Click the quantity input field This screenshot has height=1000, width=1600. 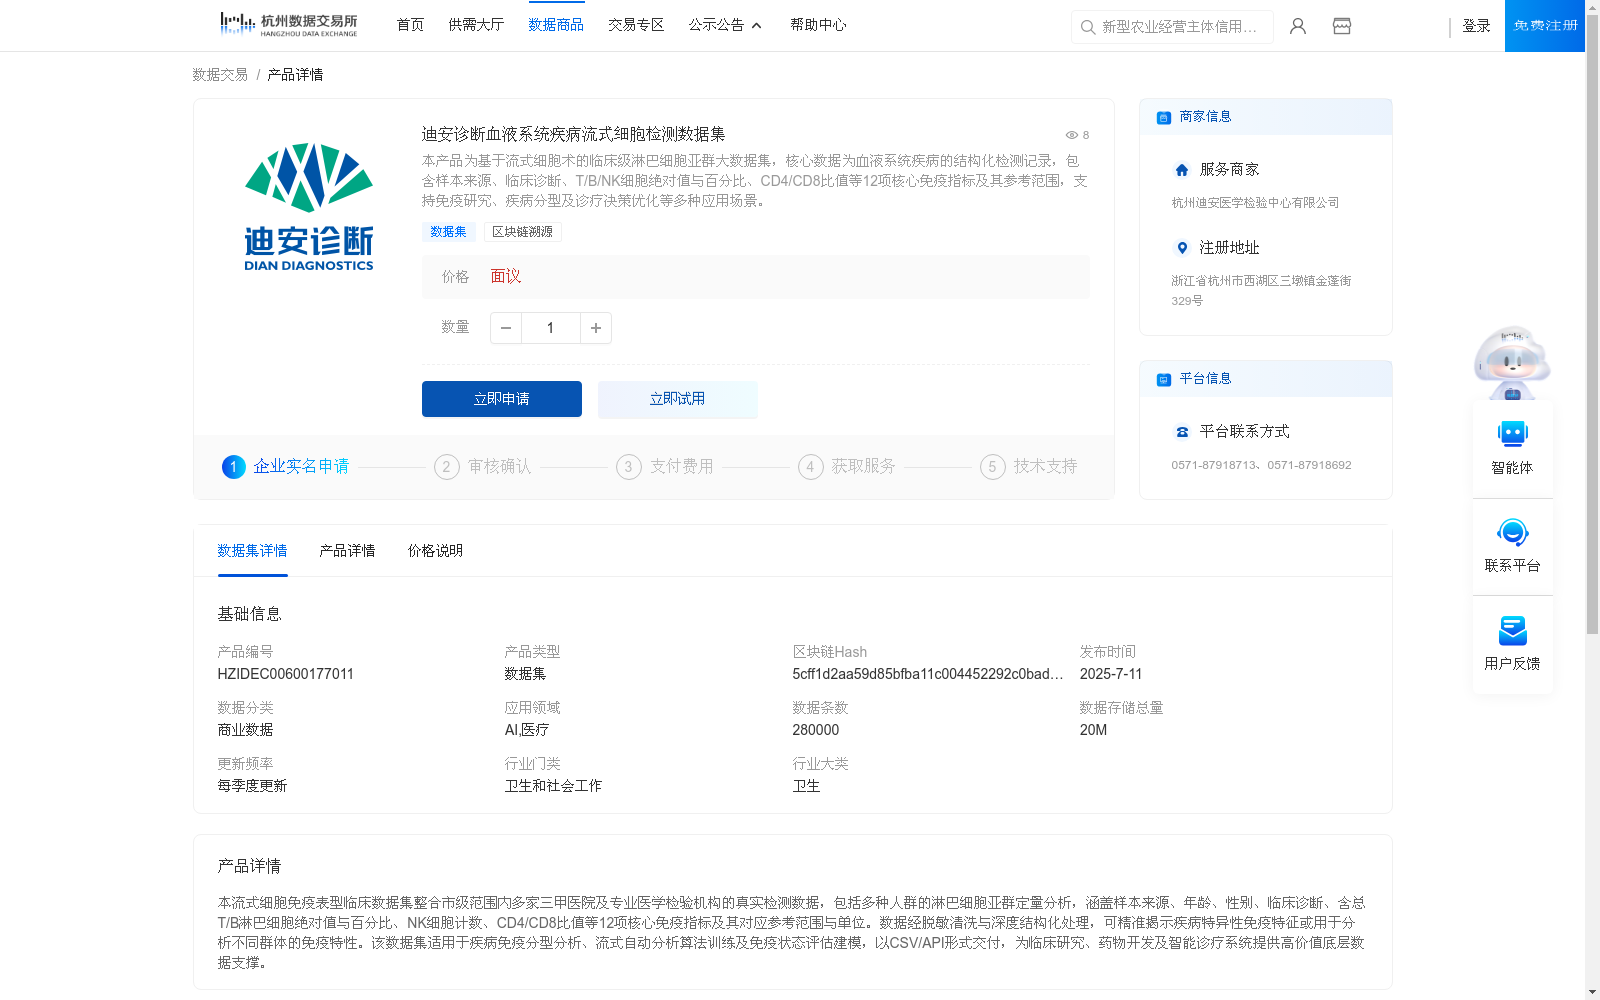550,328
